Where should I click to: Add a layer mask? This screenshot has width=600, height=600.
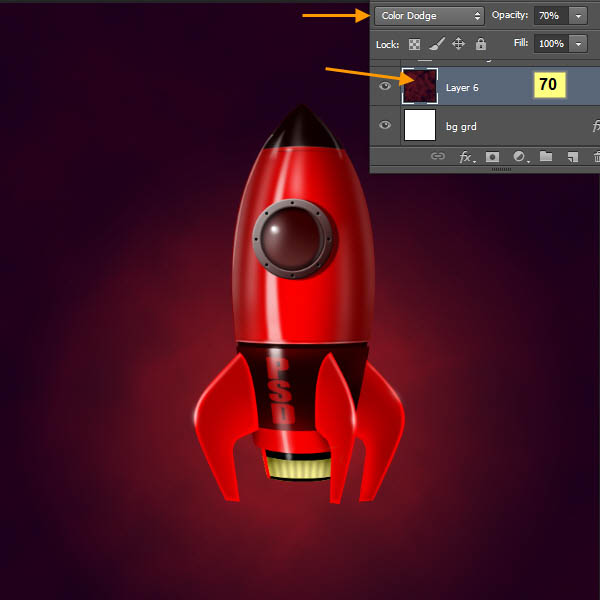[492, 157]
